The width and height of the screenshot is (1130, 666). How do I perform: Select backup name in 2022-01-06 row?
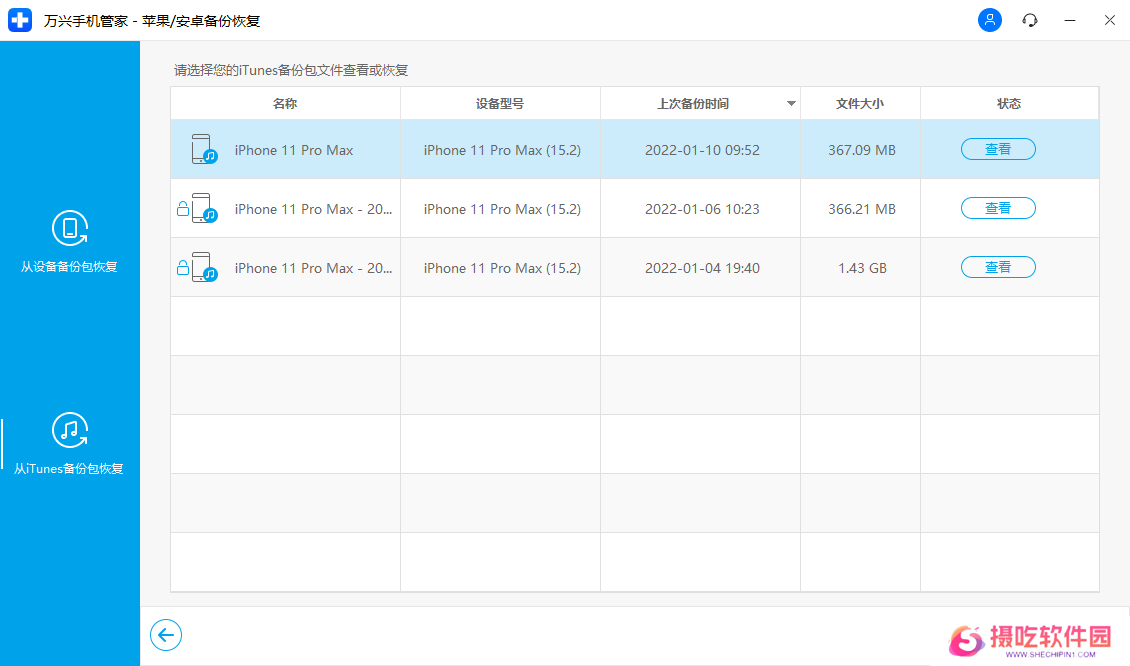point(313,209)
